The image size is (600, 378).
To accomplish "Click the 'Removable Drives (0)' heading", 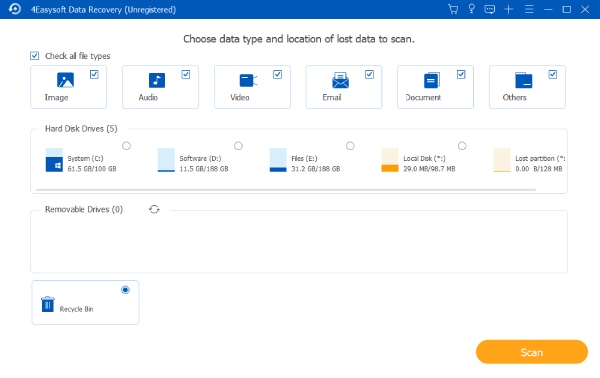I will tap(84, 209).
